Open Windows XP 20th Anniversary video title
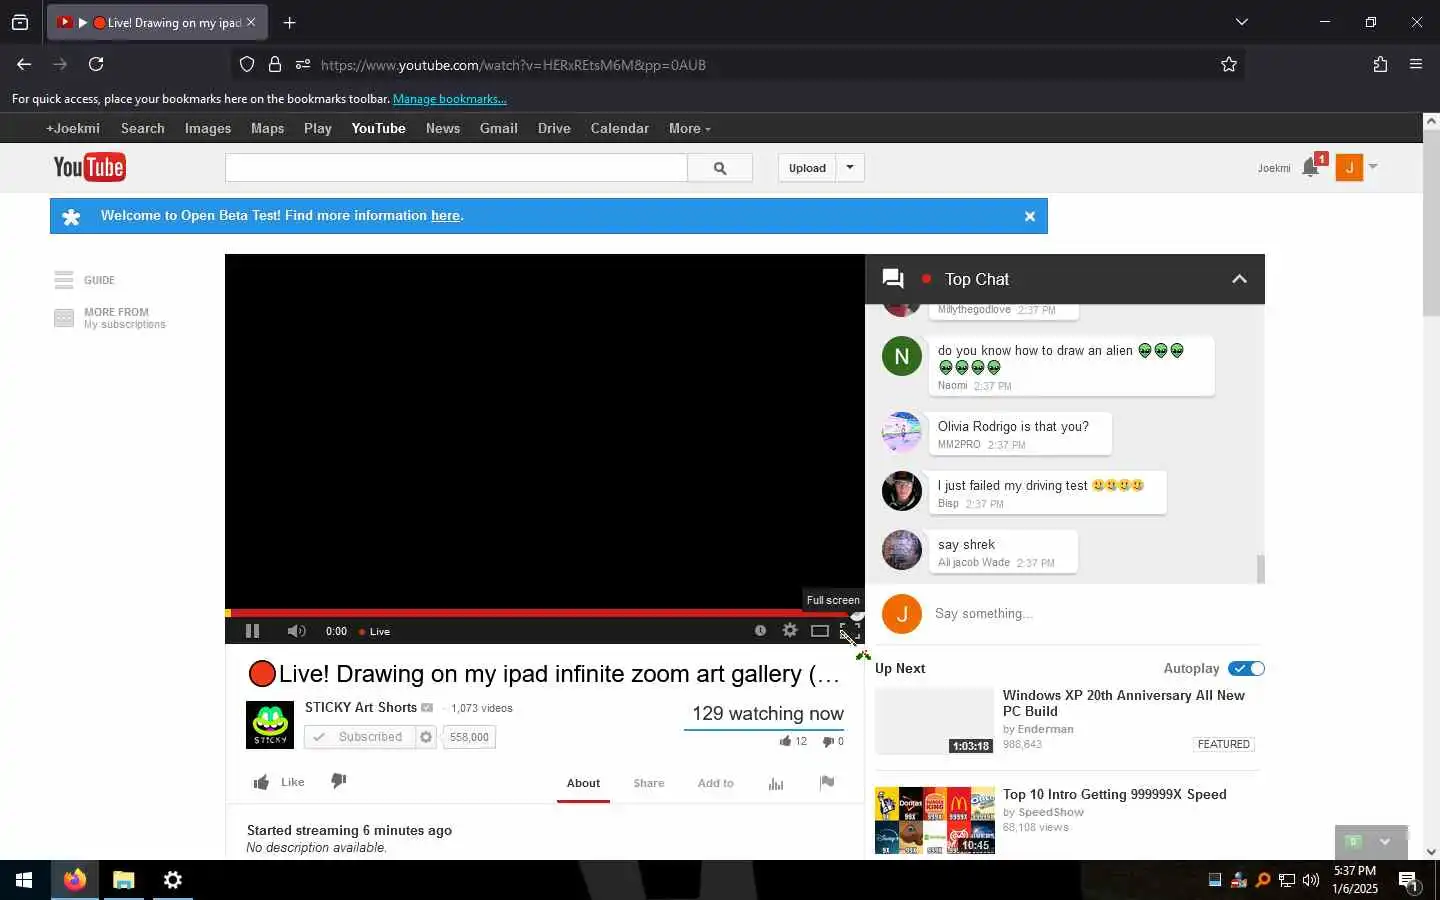The height and width of the screenshot is (900, 1440). click(x=1124, y=703)
